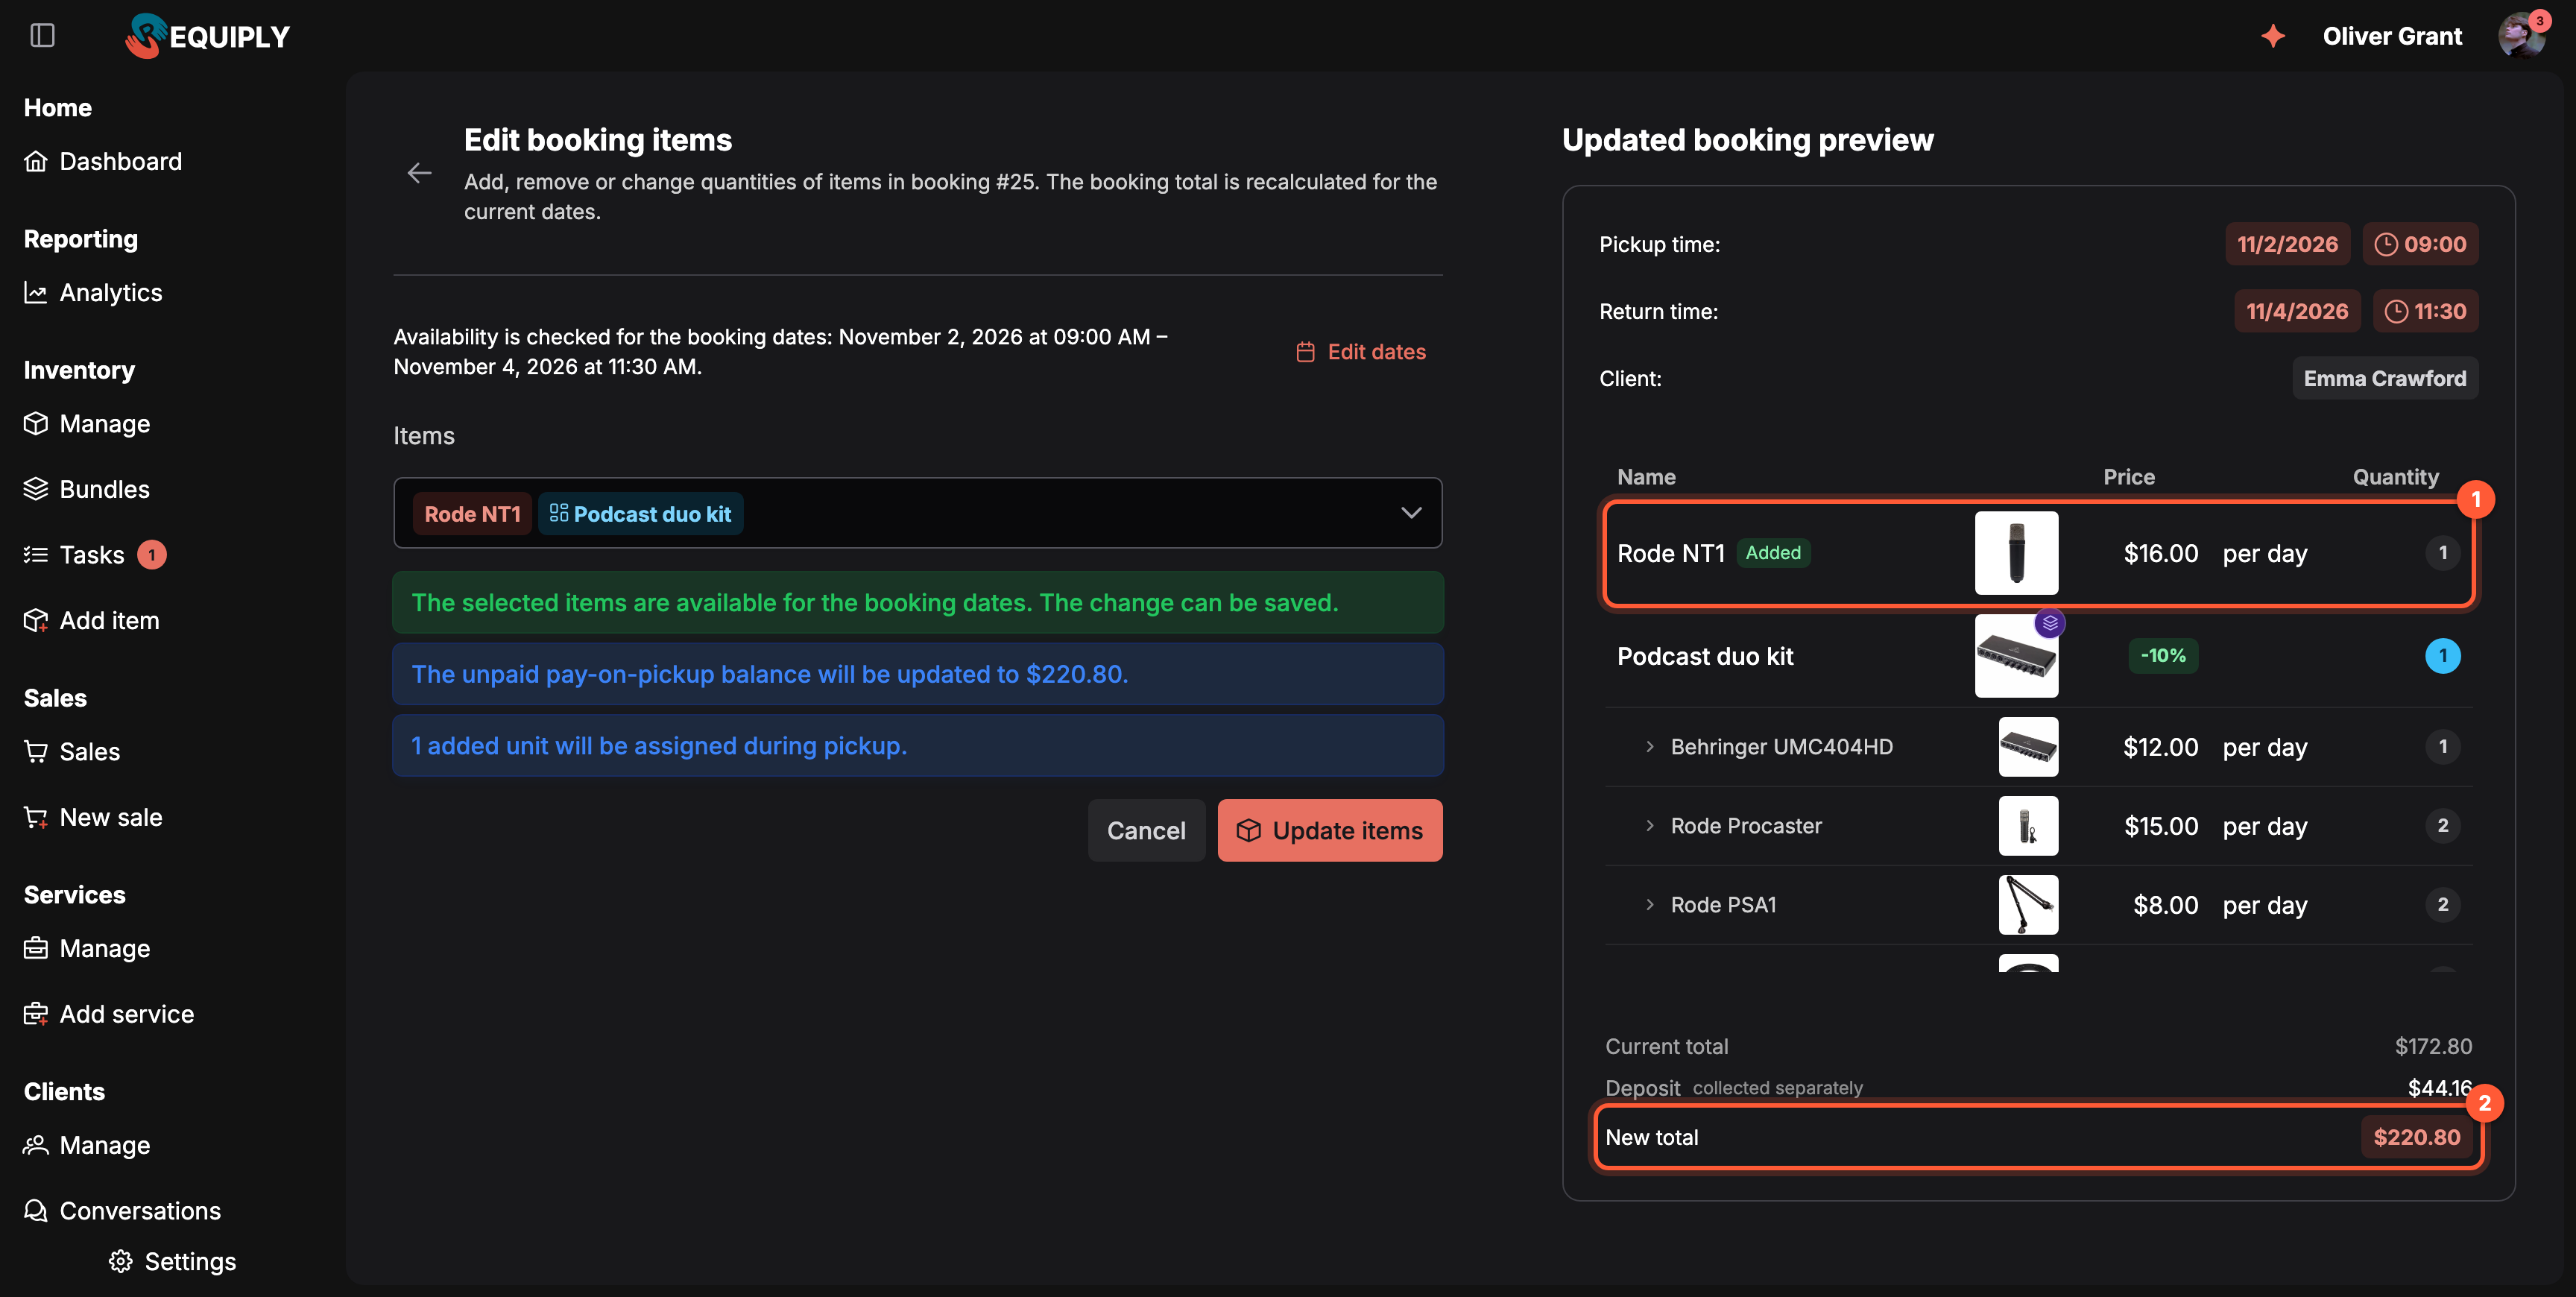Click the pickup date 11/2/2026 badge
Image resolution: width=2576 pixels, height=1297 pixels.
click(x=2287, y=244)
